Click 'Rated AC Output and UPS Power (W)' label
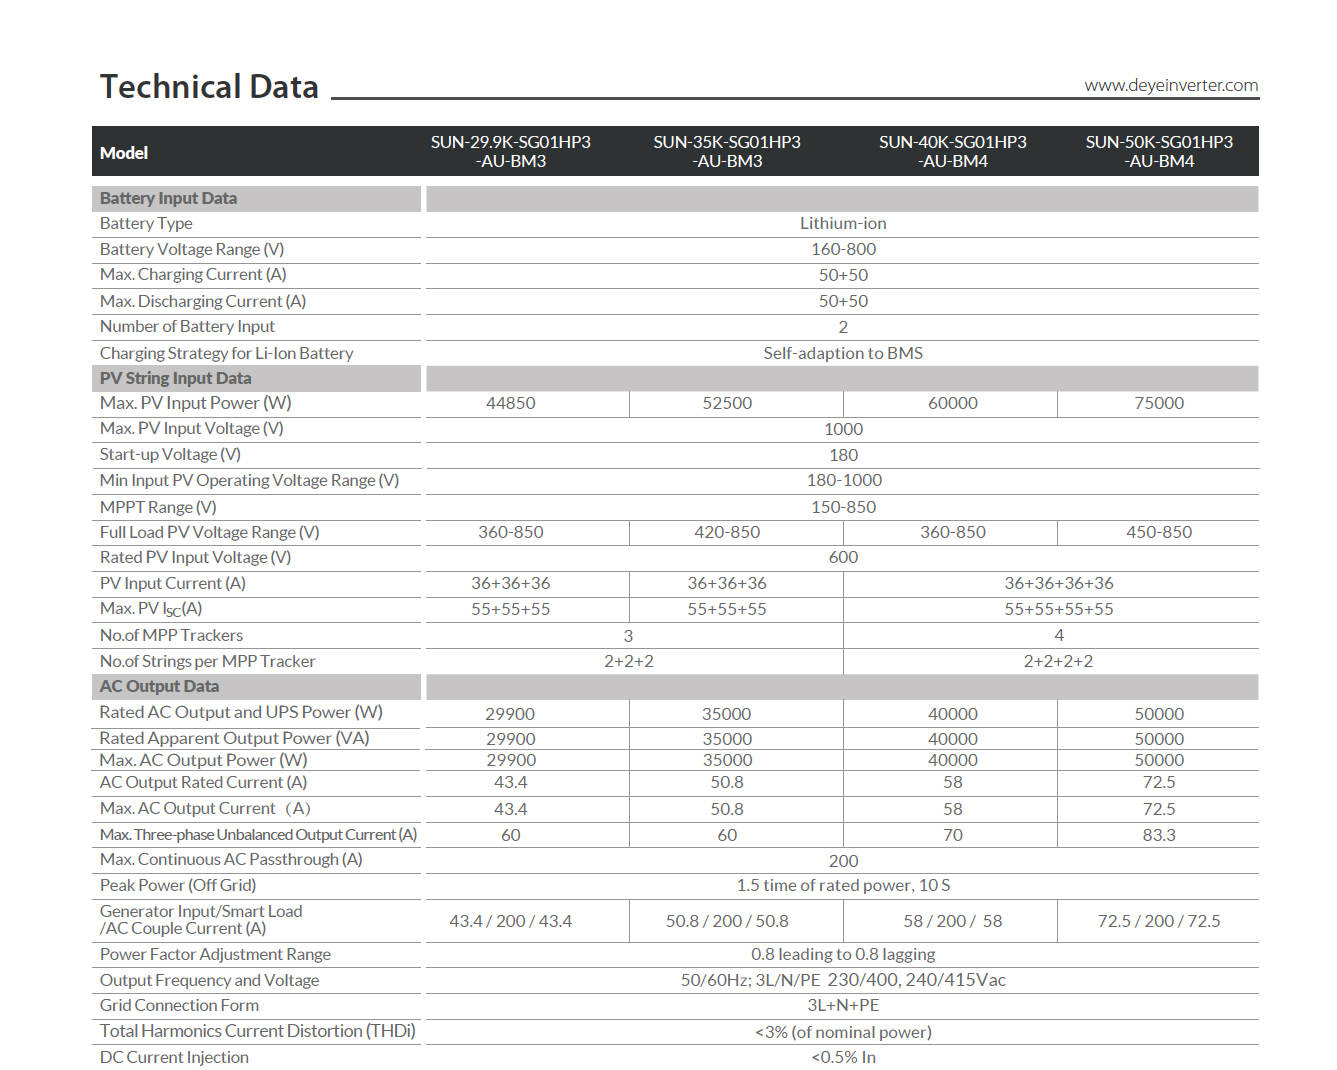Screen dimensions: 1337x1070 pos(241,712)
